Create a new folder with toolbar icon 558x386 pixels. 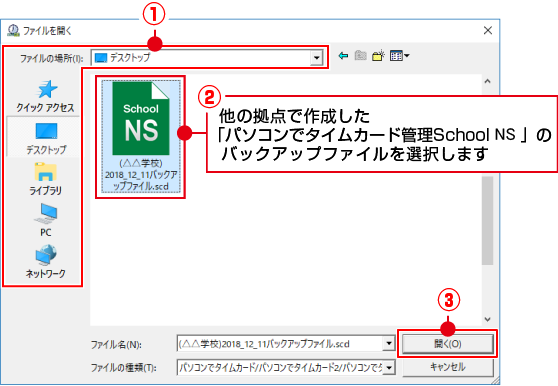[378, 56]
